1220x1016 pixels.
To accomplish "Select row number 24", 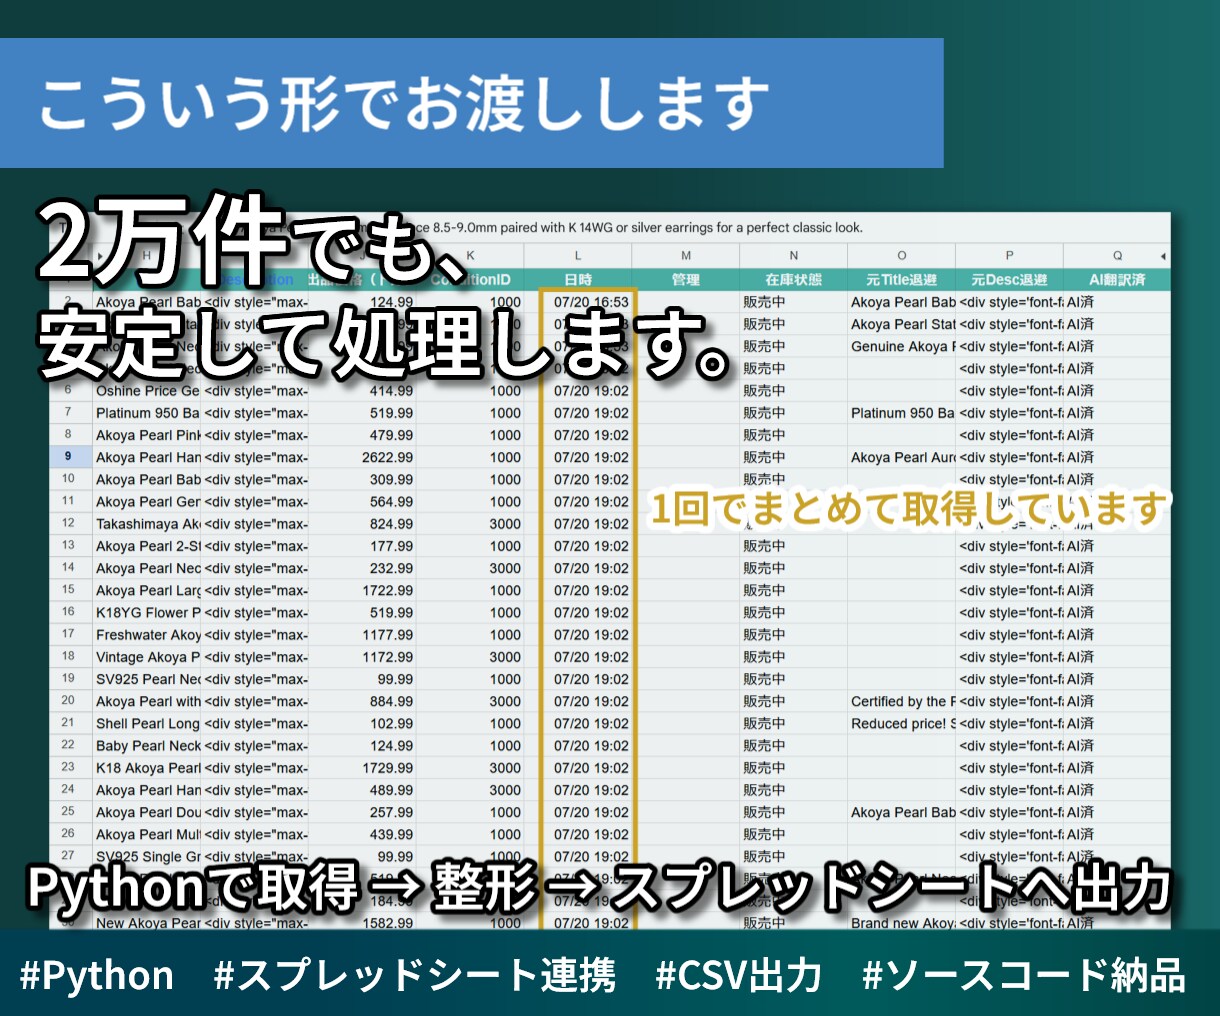I will [68, 789].
